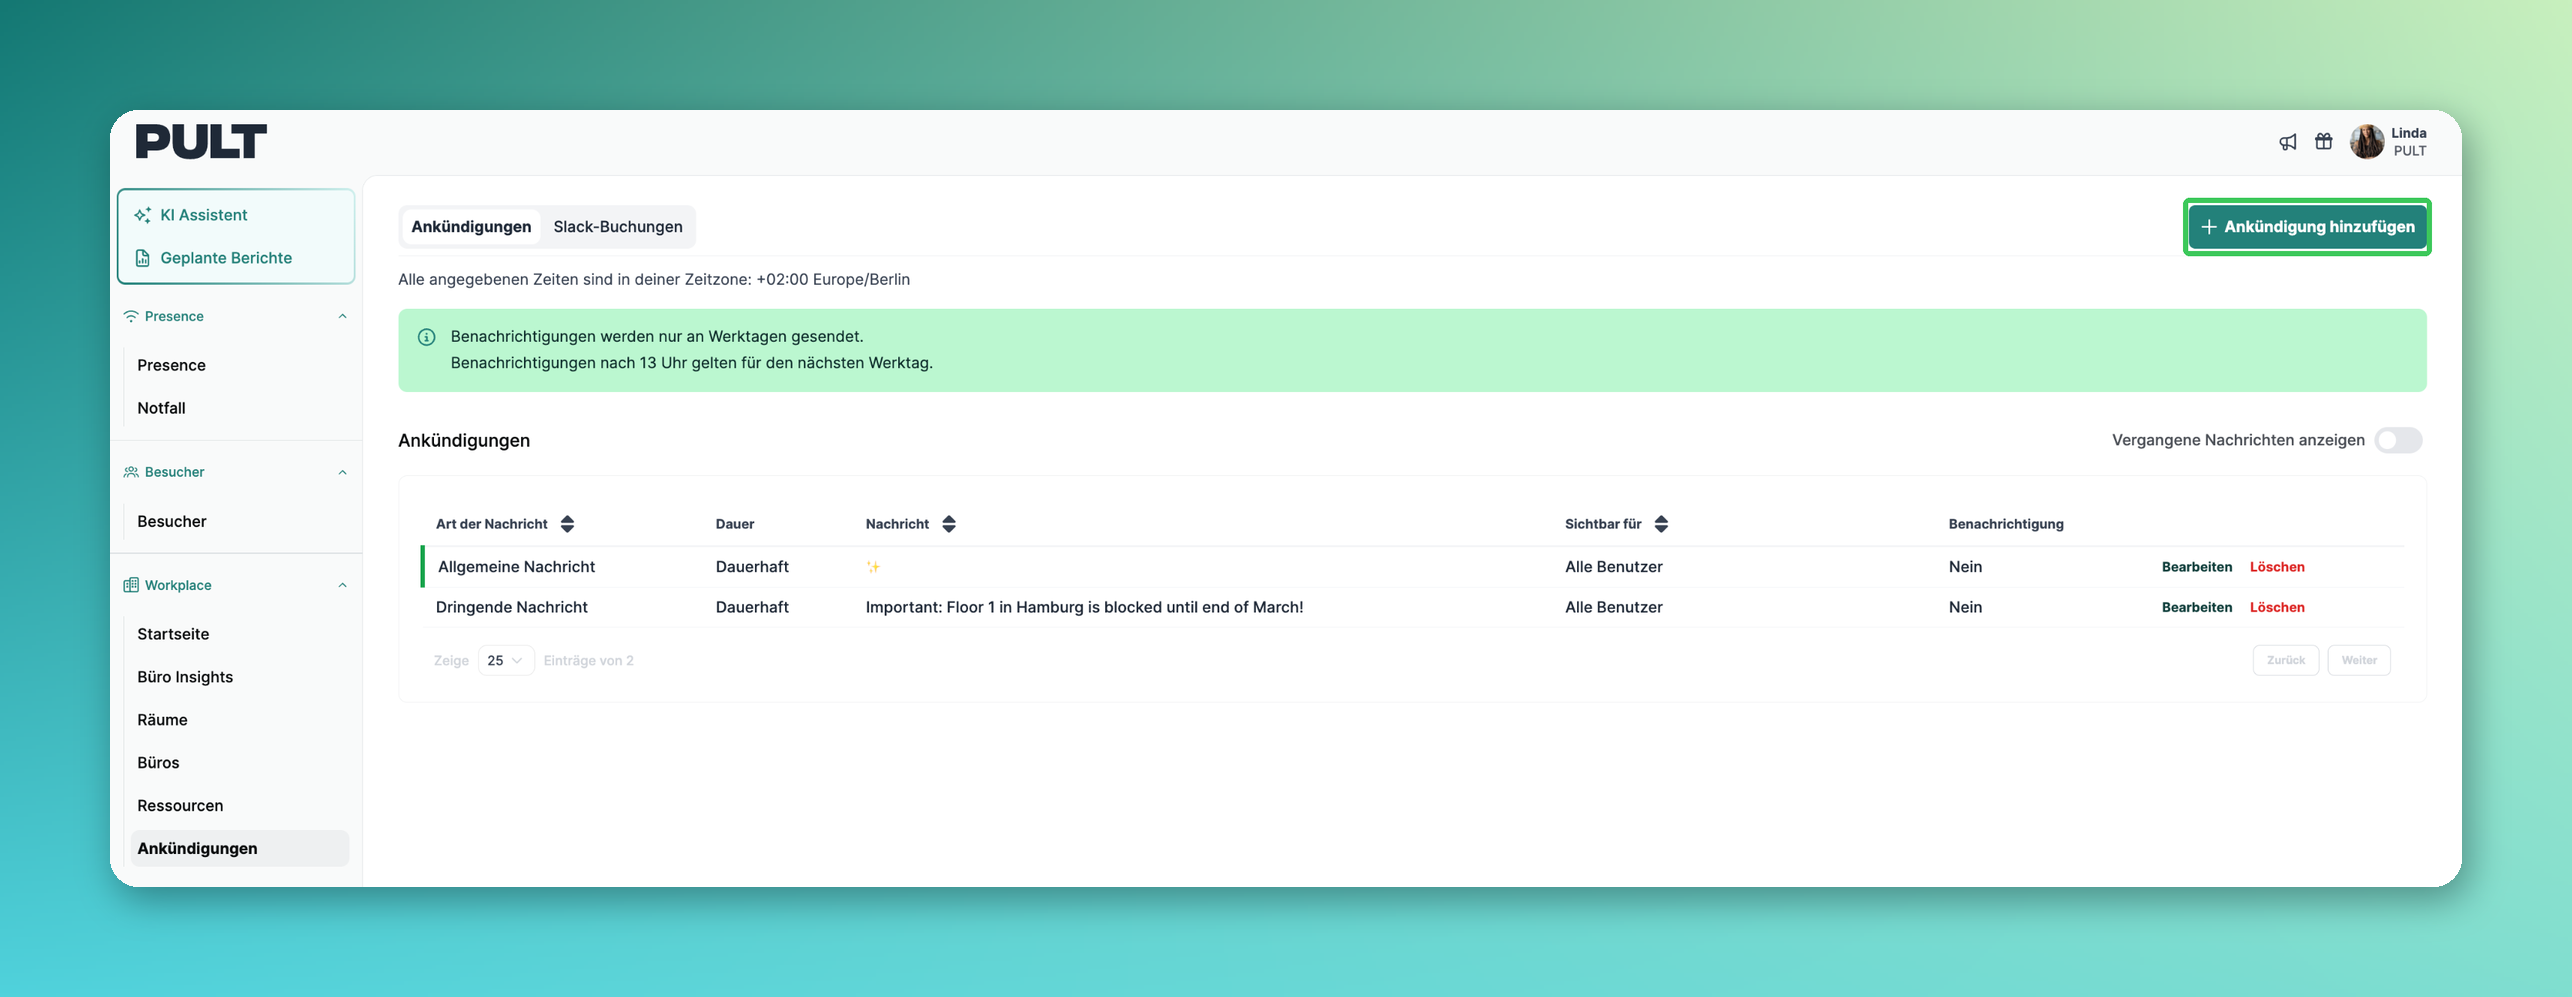Edit the Allgemeine Nachricht row
2572x997 pixels.
pyautogui.click(x=2196, y=567)
